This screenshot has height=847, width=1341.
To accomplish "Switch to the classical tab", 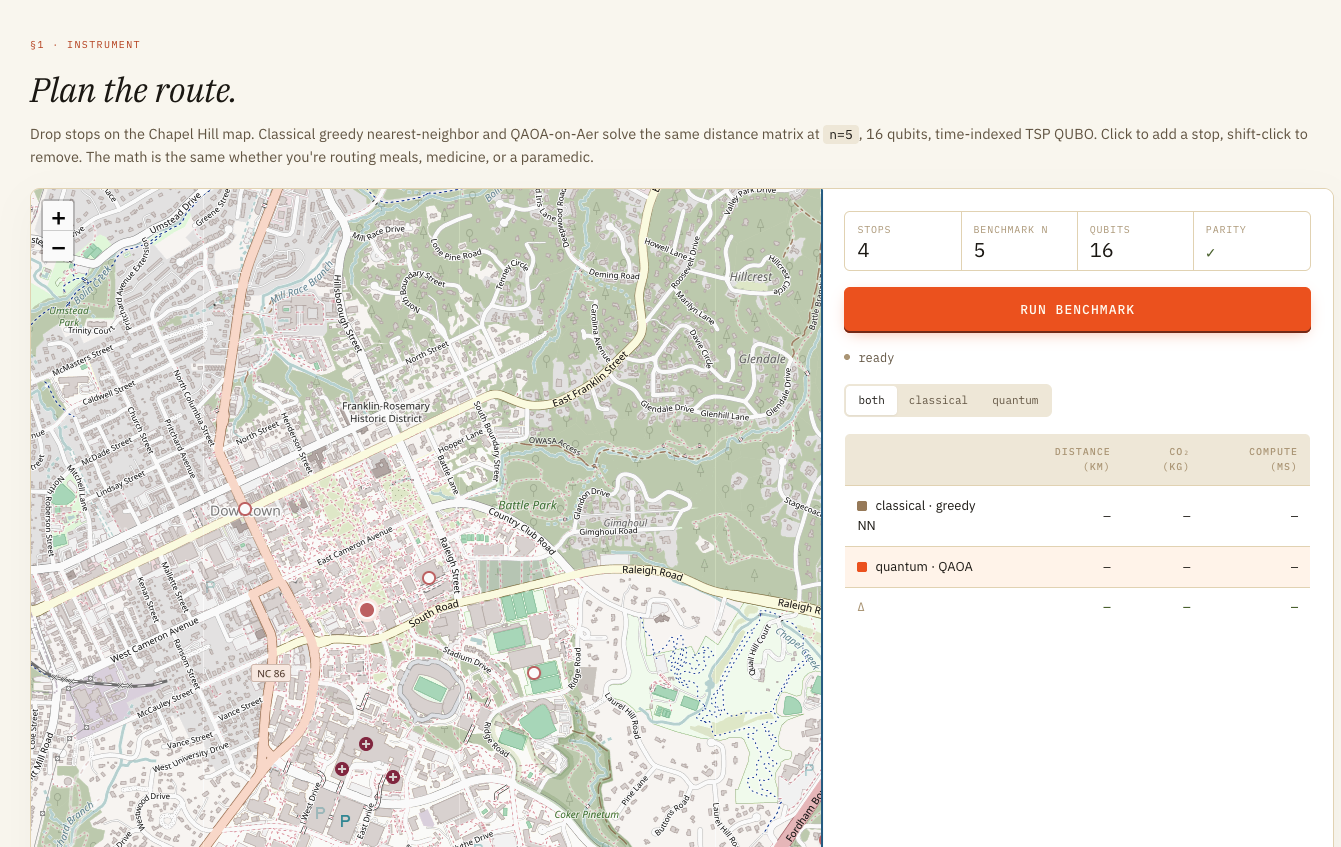I will (x=938, y=400).
